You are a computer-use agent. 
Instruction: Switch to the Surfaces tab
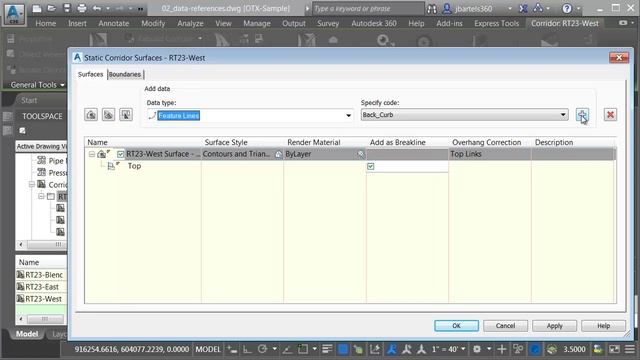91,74
